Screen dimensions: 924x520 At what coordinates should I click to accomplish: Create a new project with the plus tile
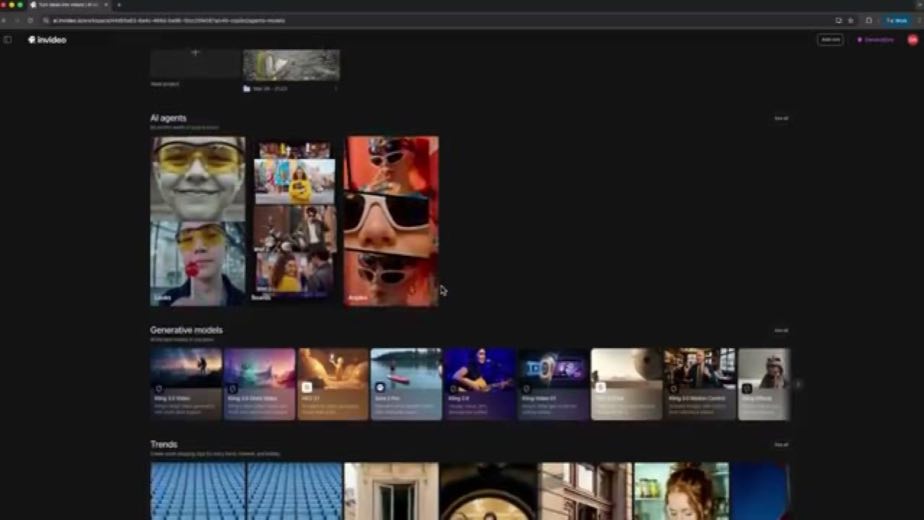(196, 63)
